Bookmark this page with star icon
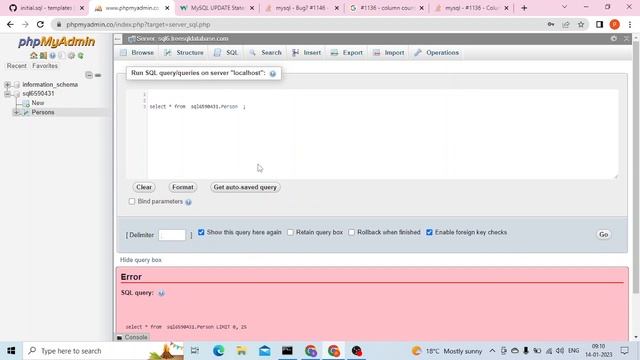 tap(581, 24)
